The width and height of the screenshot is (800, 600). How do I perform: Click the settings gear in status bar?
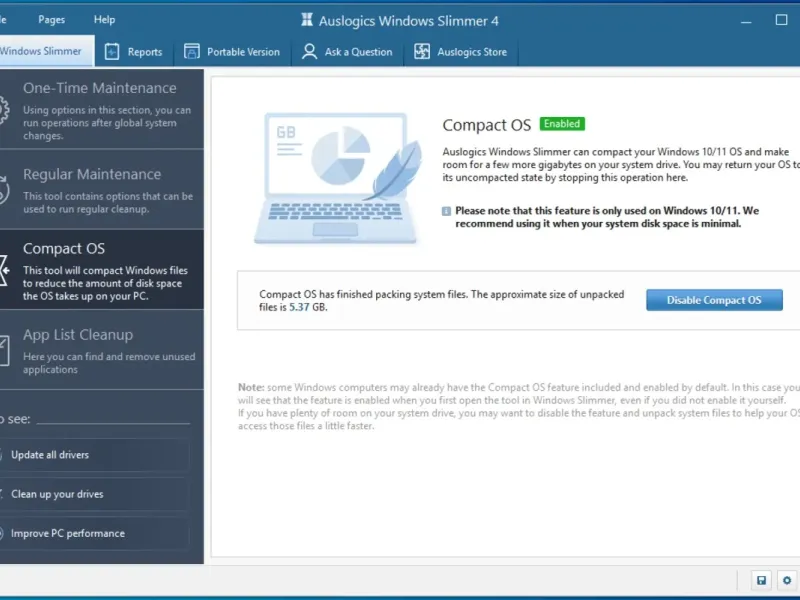coord(787,580)
